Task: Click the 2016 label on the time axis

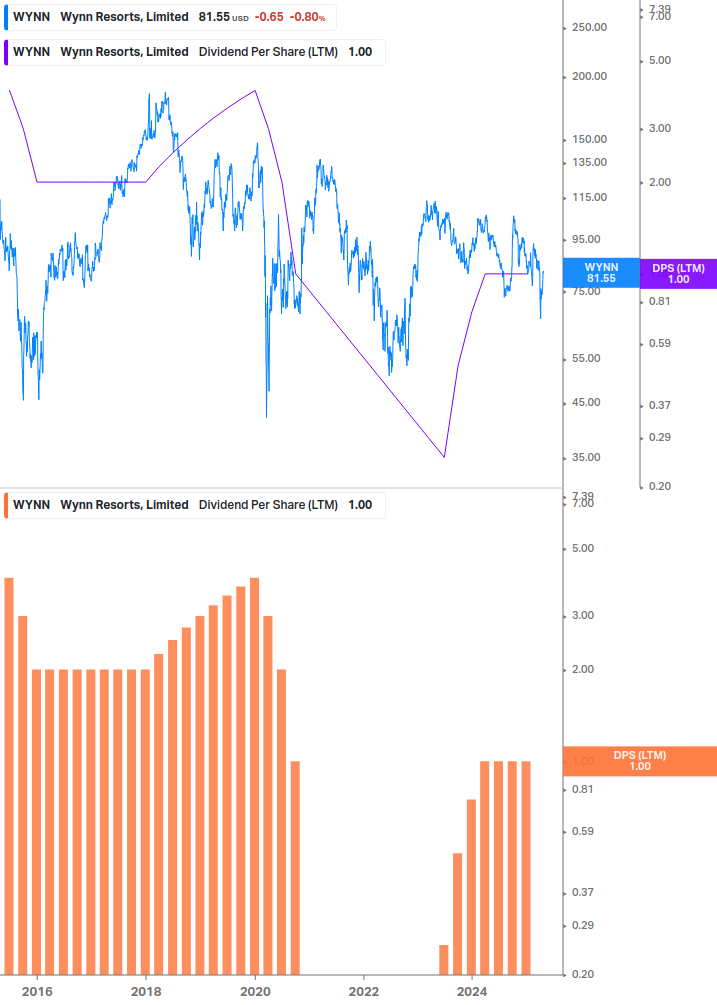Action: pyautogui.click(x=37, y=992)
